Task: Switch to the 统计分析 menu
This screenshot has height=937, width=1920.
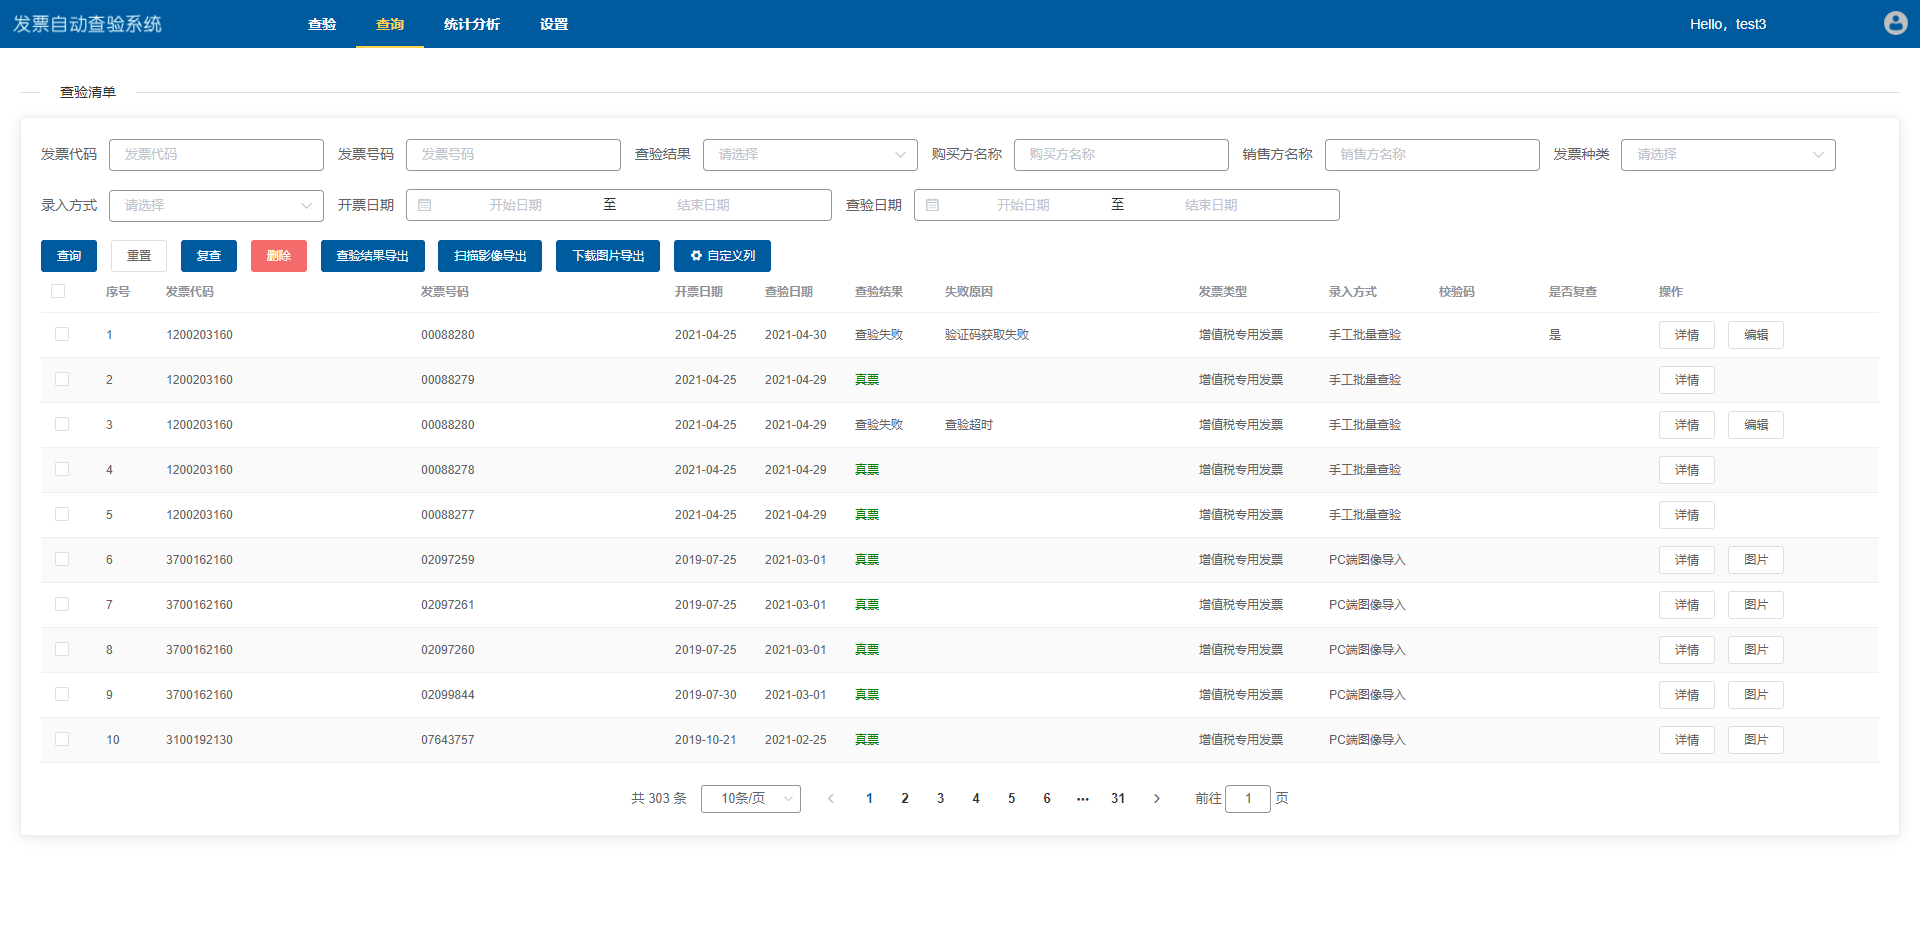Action: pyautogui.click(x=471, y=24)
